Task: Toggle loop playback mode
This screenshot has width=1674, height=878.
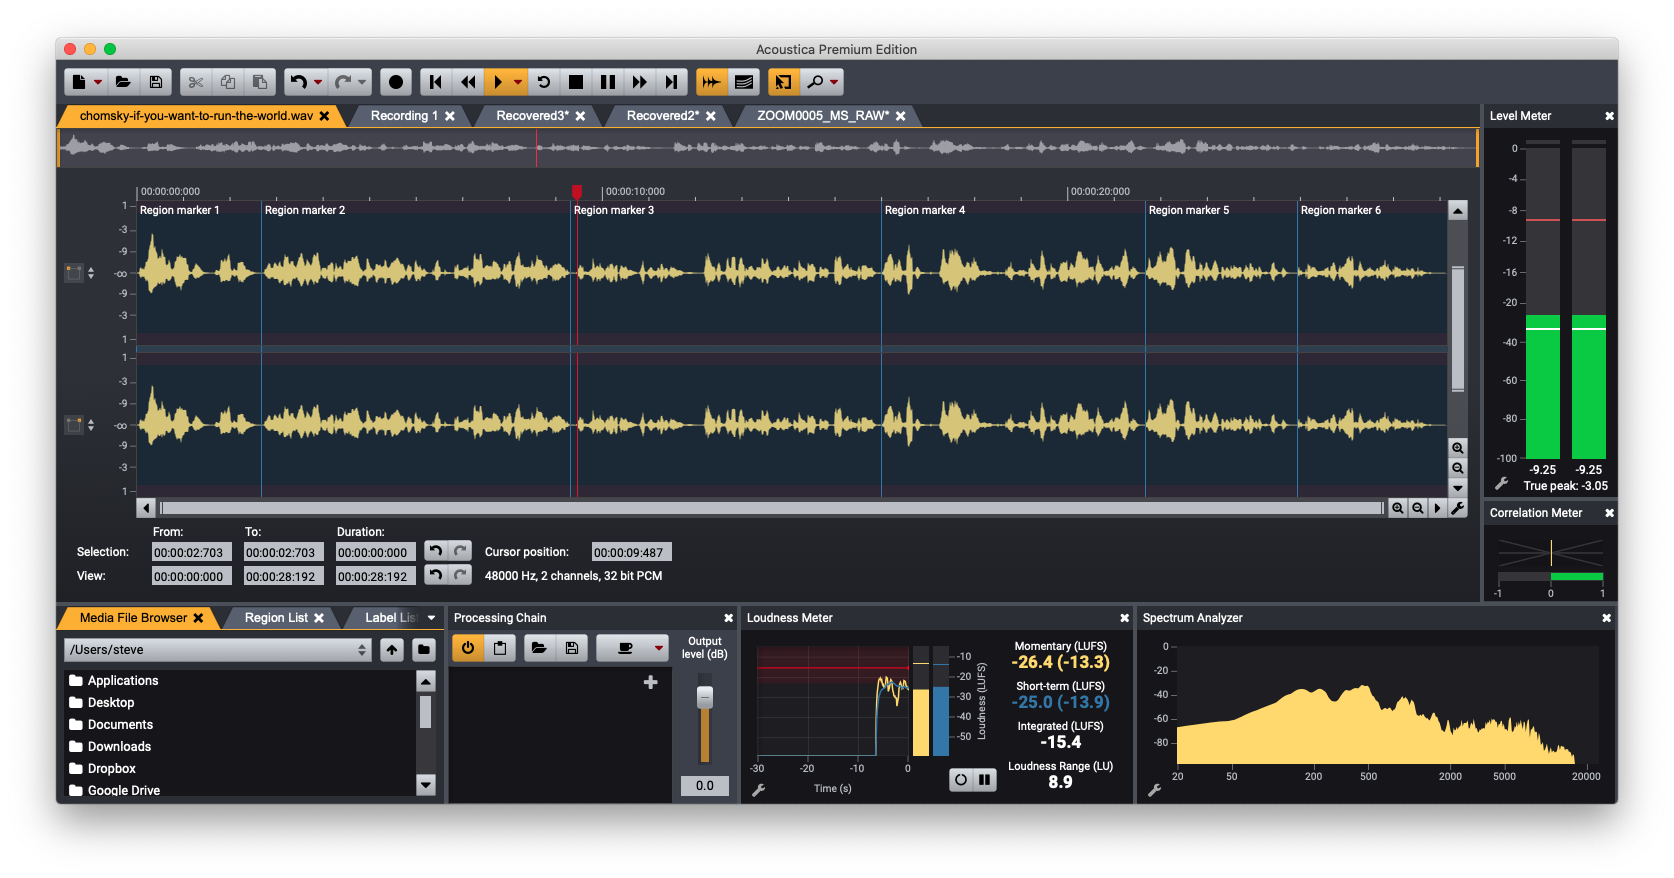Action: point(544,82)
